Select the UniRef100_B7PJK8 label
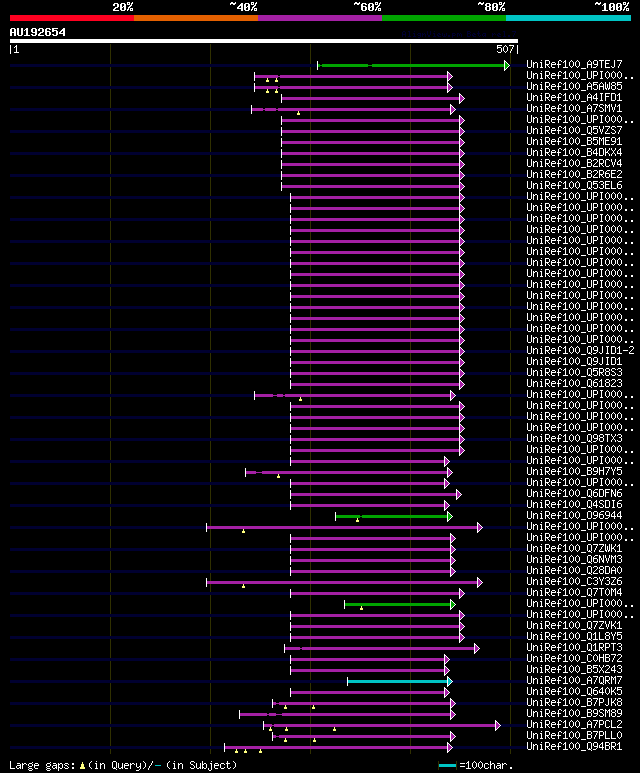The width and height of the screenshot is (640, 773). pos(574,703)
